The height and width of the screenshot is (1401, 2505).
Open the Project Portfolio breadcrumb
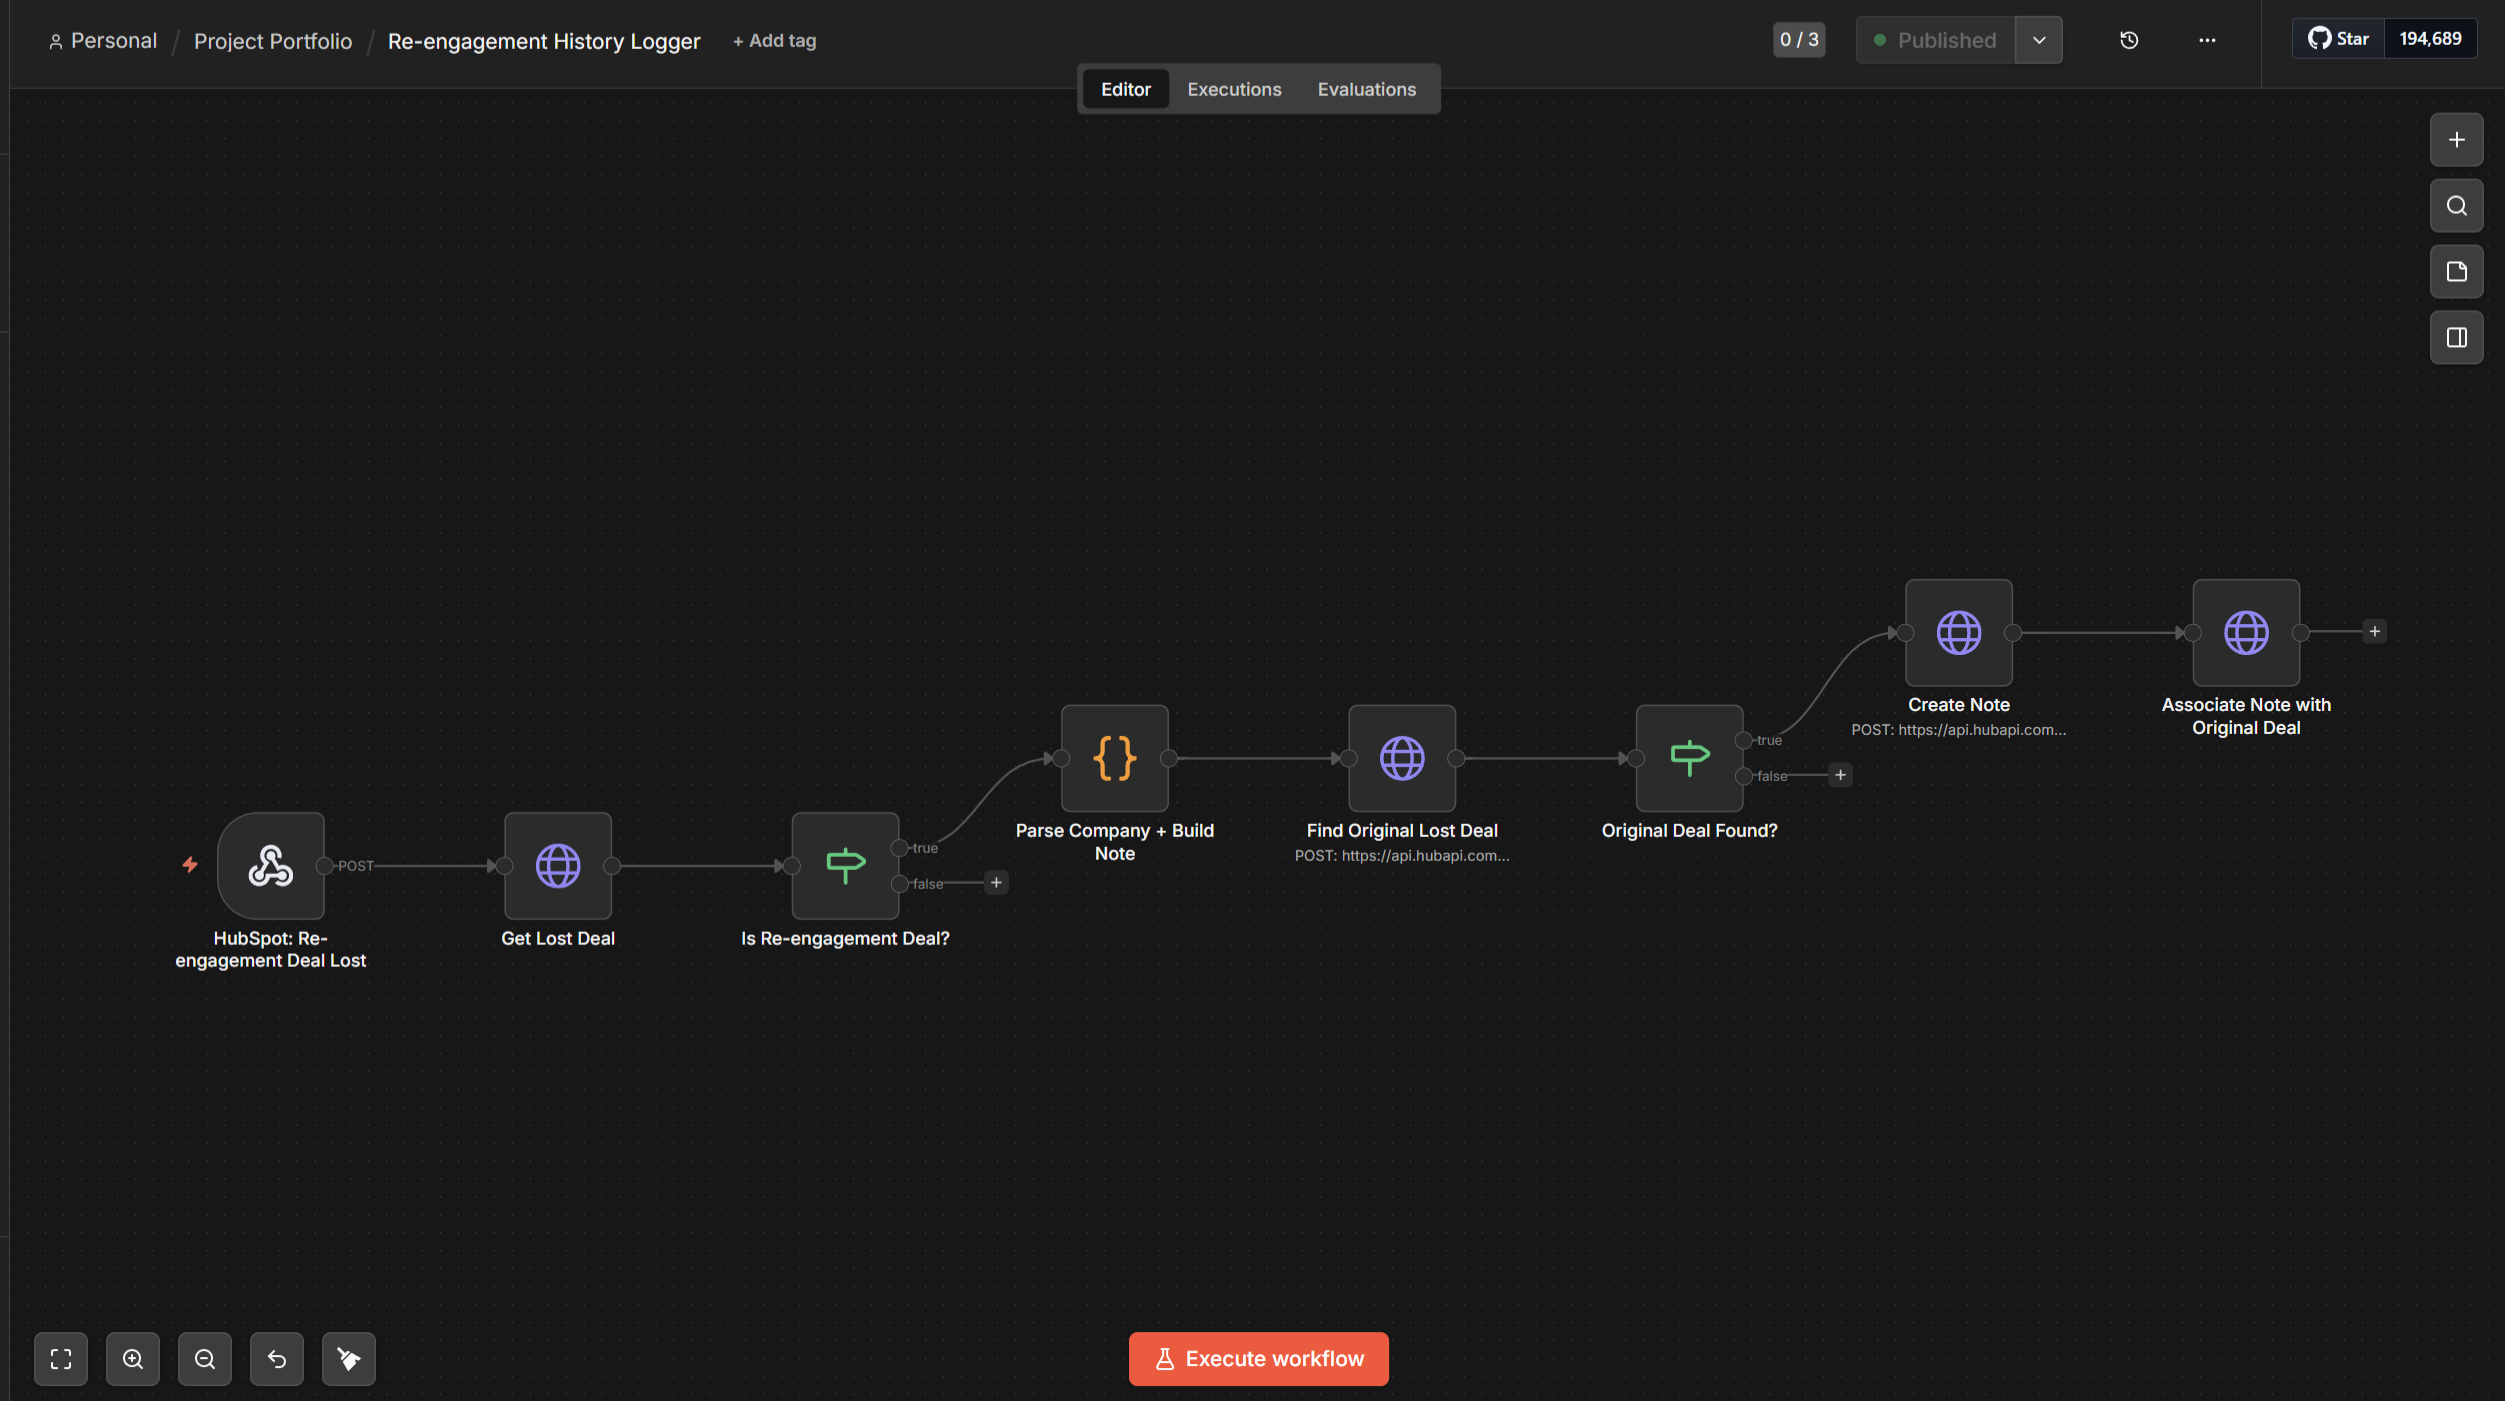273,41
